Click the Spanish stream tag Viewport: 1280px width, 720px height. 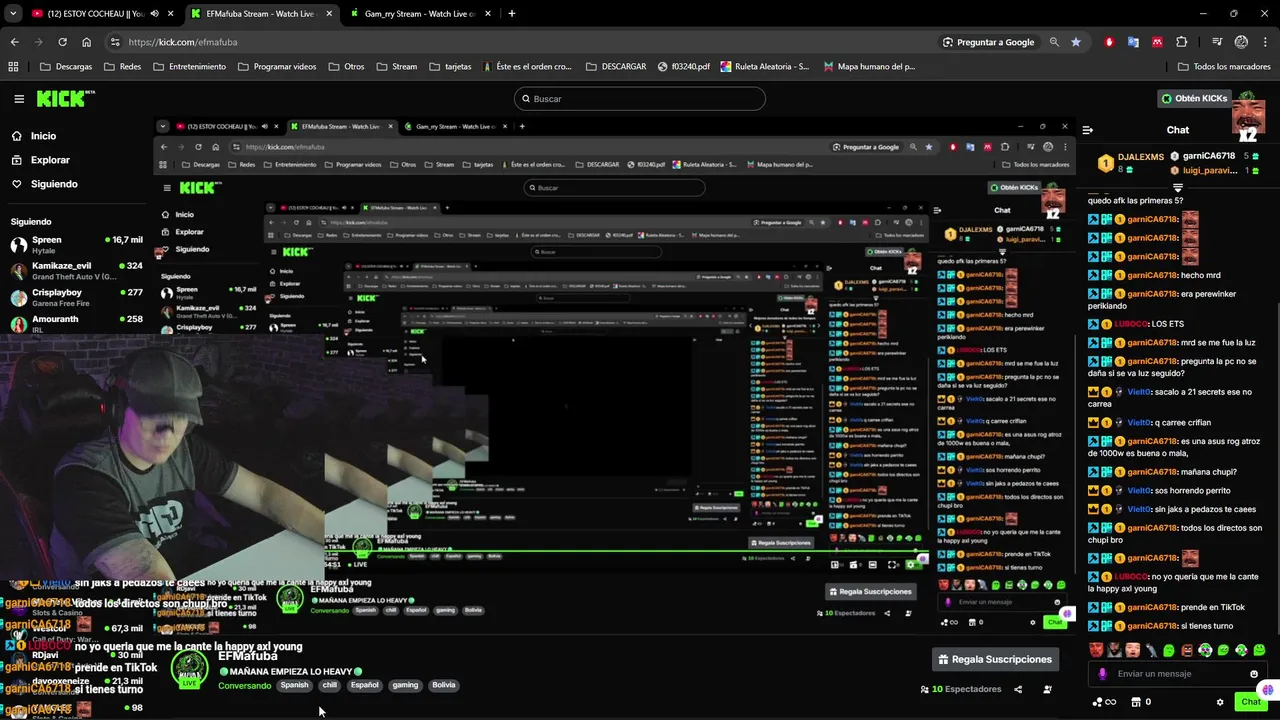(x=294, y=685)
